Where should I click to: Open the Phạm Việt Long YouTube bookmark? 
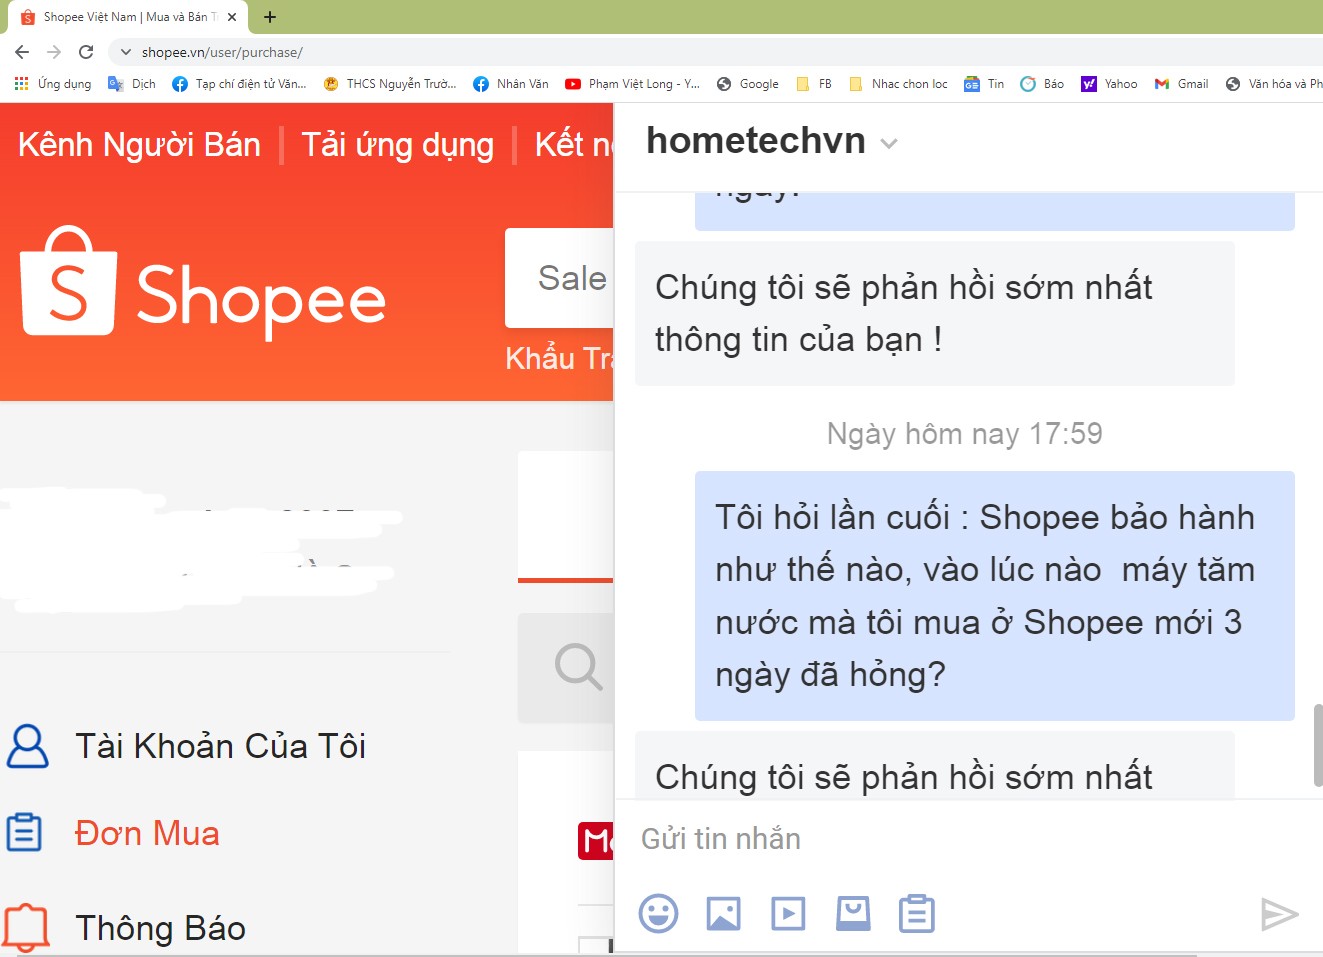(632, 84)
